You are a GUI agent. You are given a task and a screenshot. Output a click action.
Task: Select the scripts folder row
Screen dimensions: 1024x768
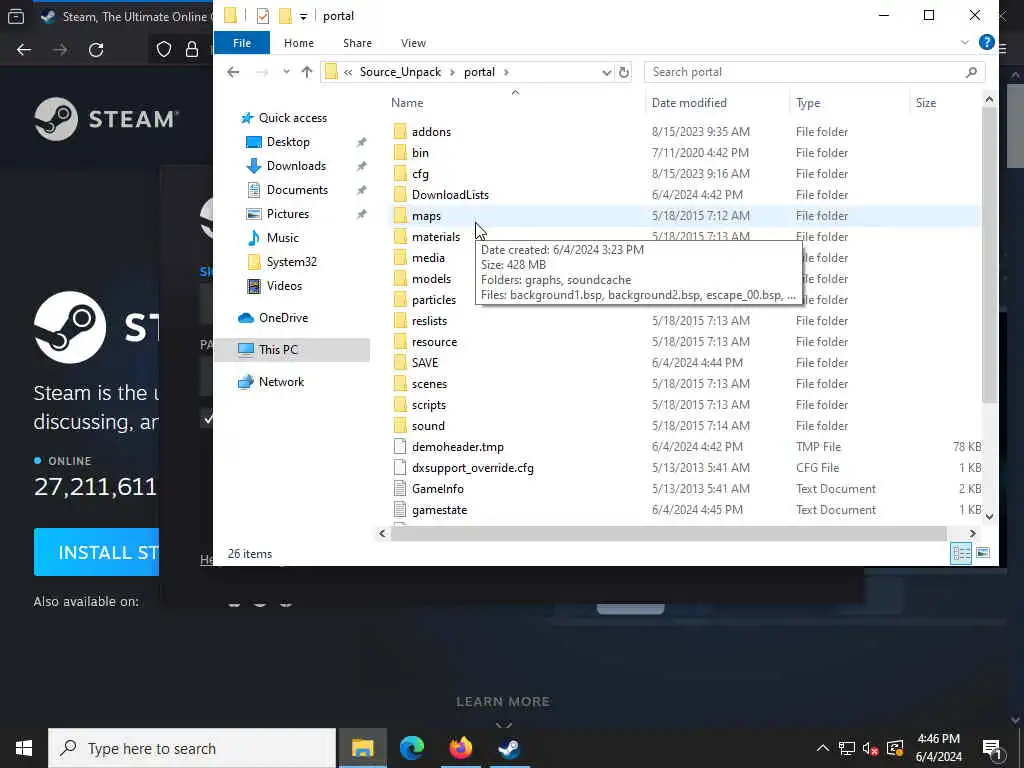pyautogui.click(x=687, y=405)
